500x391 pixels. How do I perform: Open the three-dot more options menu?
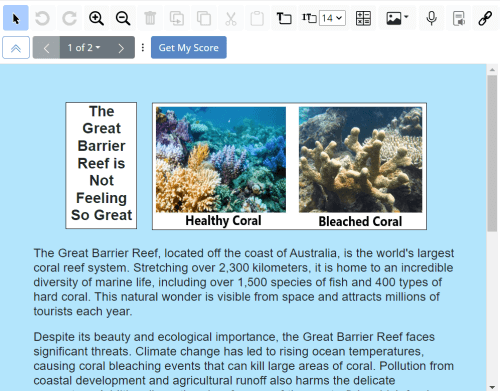[x=143, y=48]
